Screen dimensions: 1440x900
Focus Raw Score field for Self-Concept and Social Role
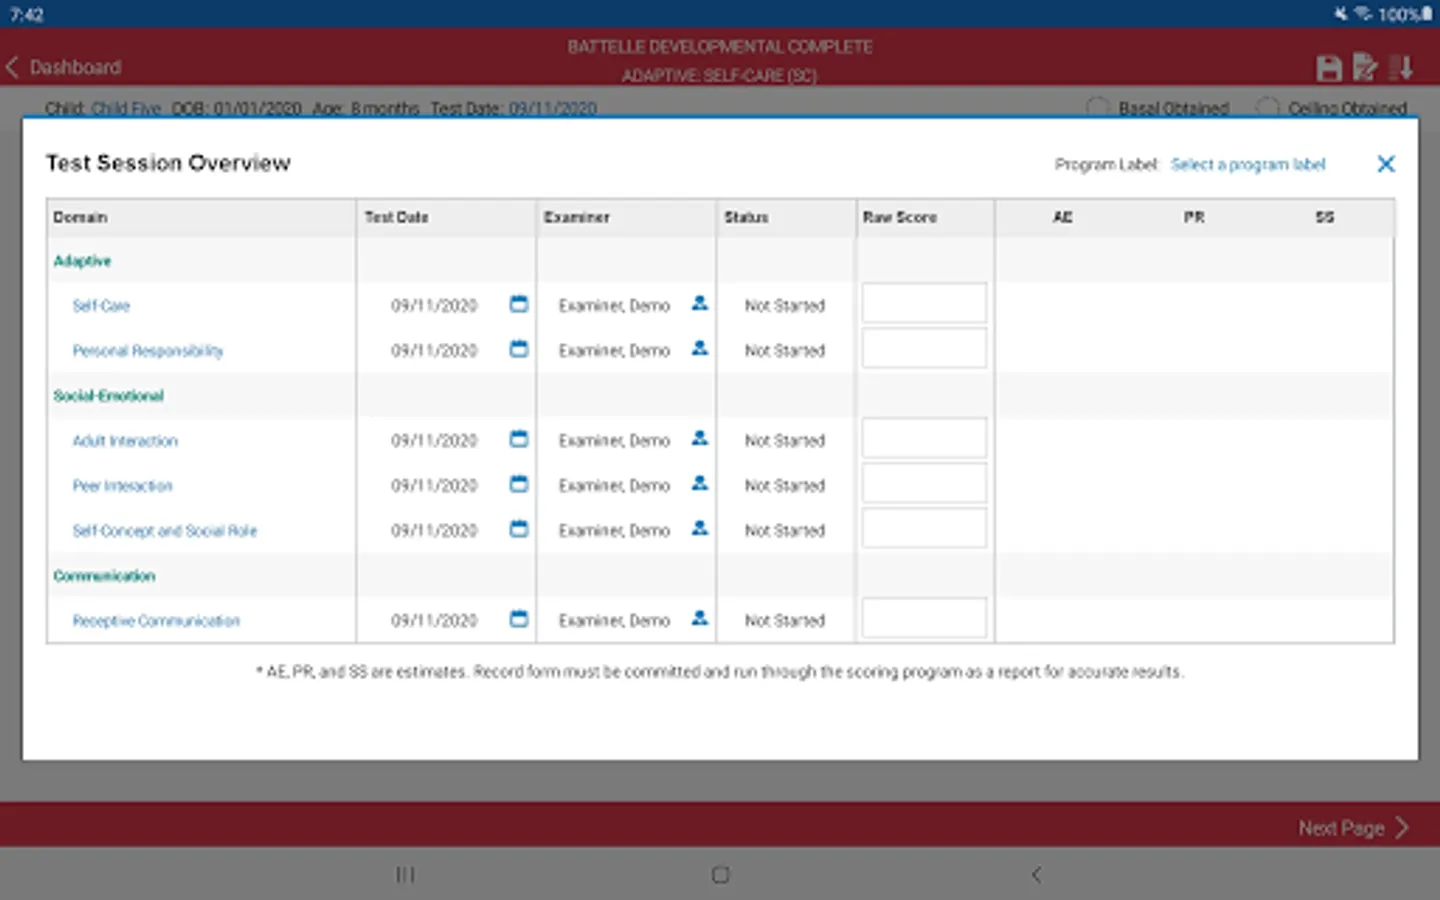tap(924, 528)
